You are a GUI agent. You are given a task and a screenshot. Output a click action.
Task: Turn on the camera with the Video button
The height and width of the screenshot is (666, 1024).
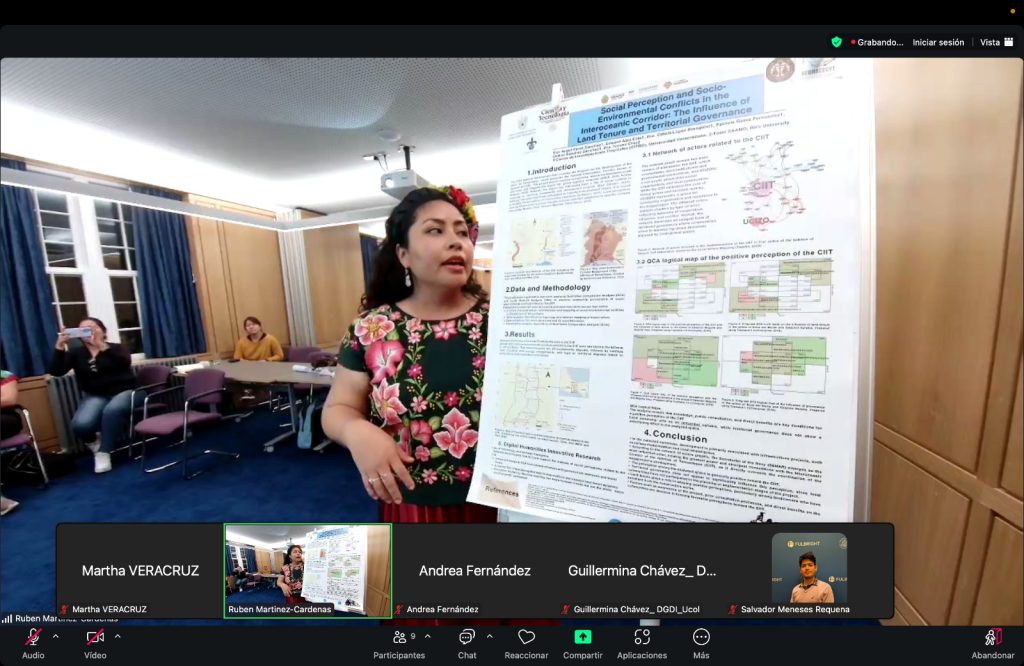coord(95,638)
